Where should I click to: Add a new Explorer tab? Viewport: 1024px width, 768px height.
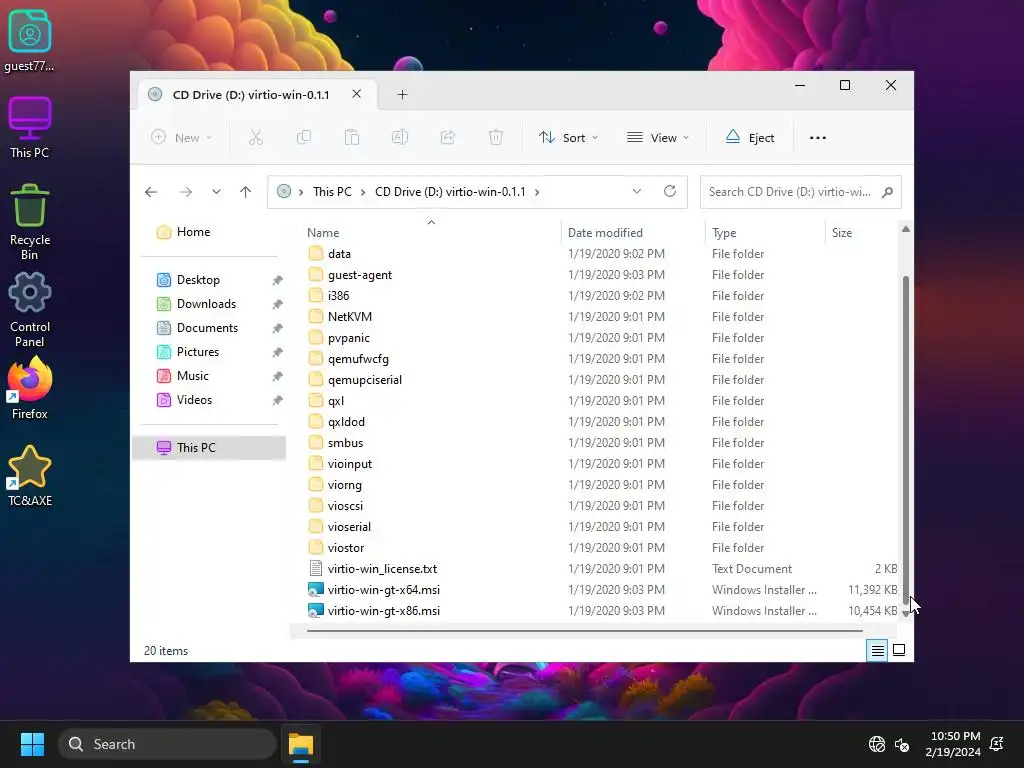402,95
